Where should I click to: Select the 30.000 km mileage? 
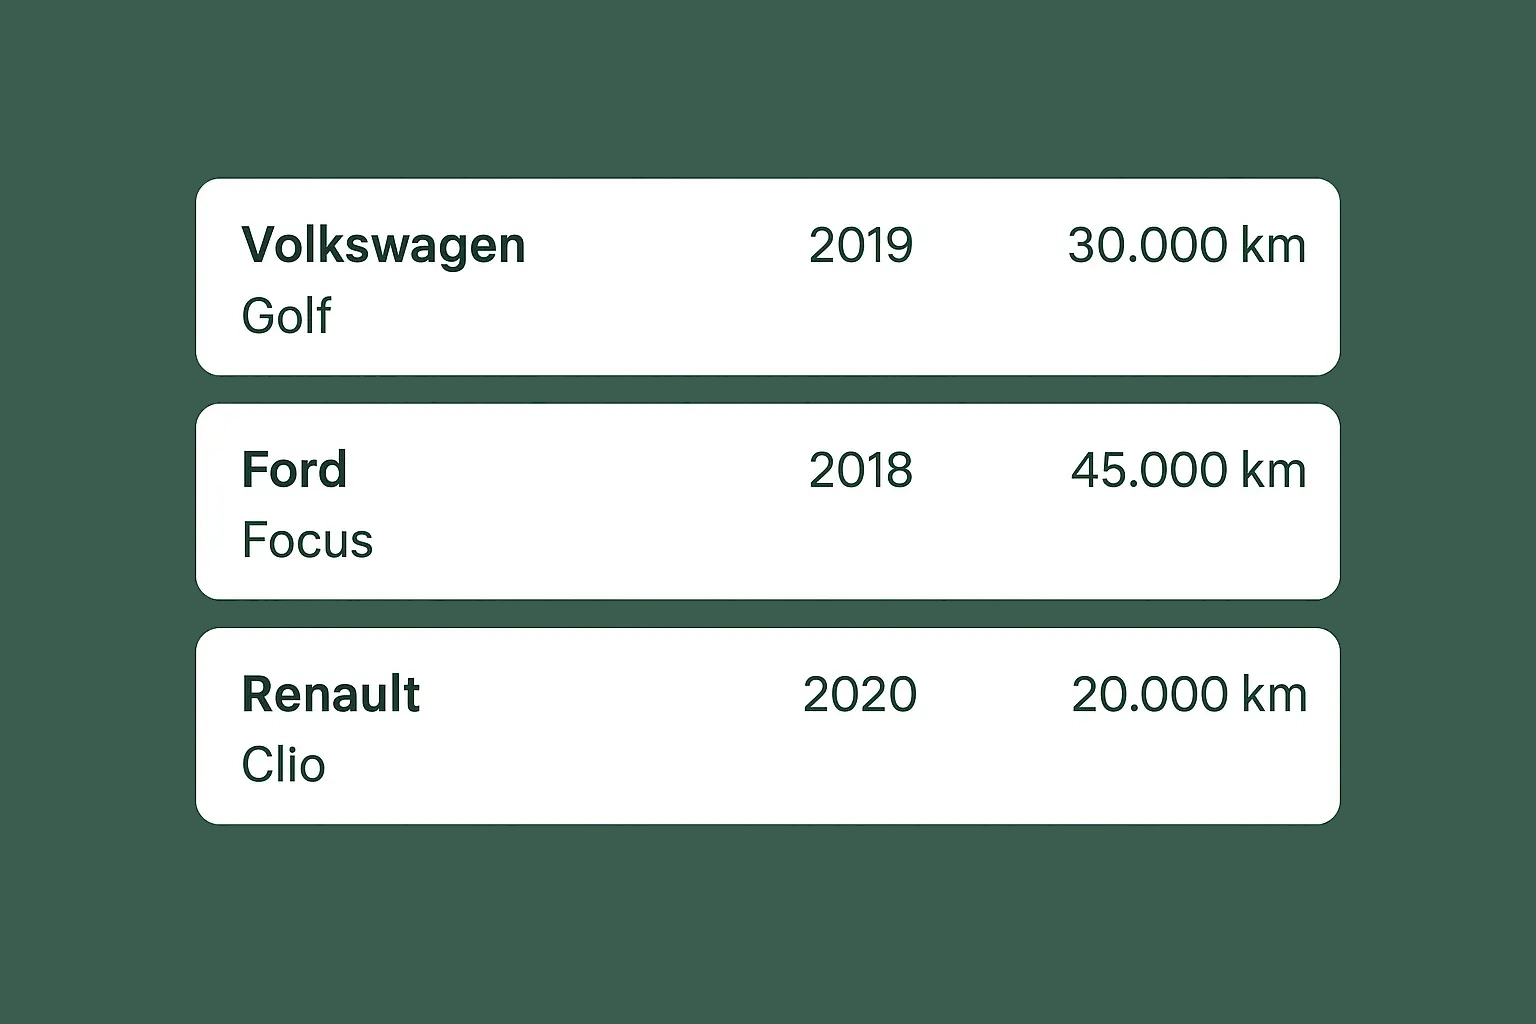coord(1186,246)
